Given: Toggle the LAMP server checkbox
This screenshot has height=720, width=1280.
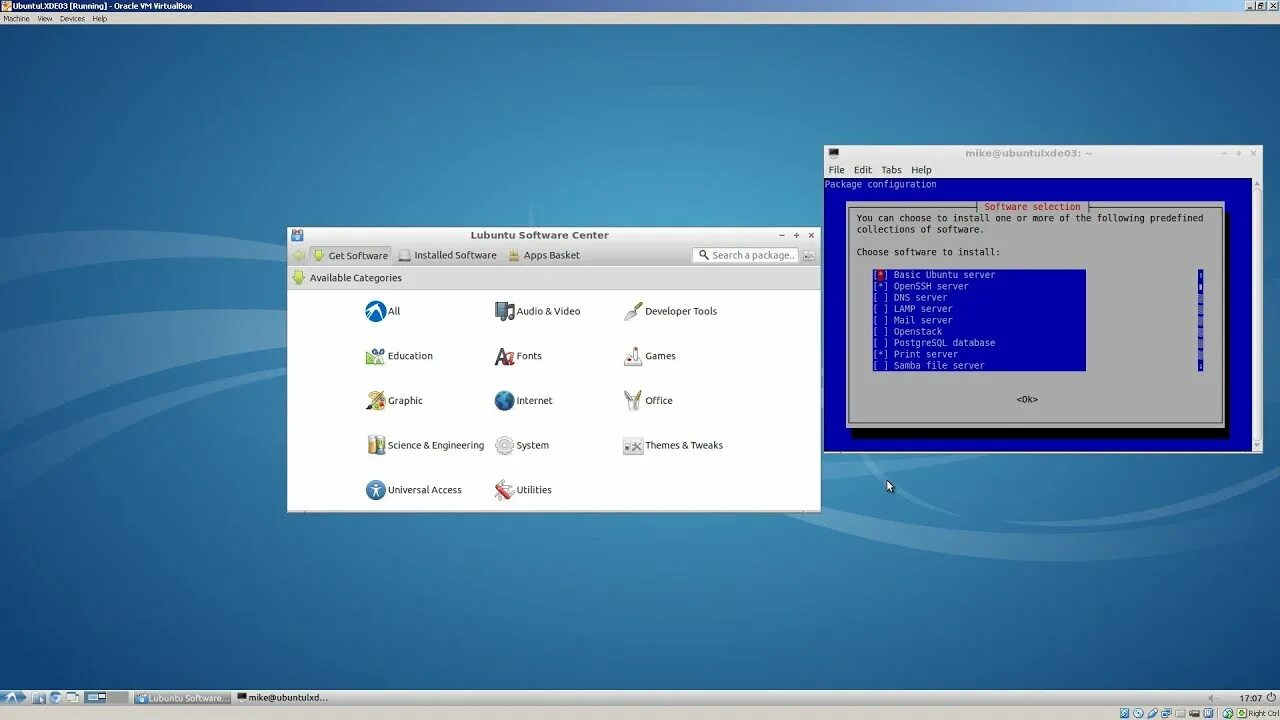Looking at the screenshot, I should pos(881,309).
